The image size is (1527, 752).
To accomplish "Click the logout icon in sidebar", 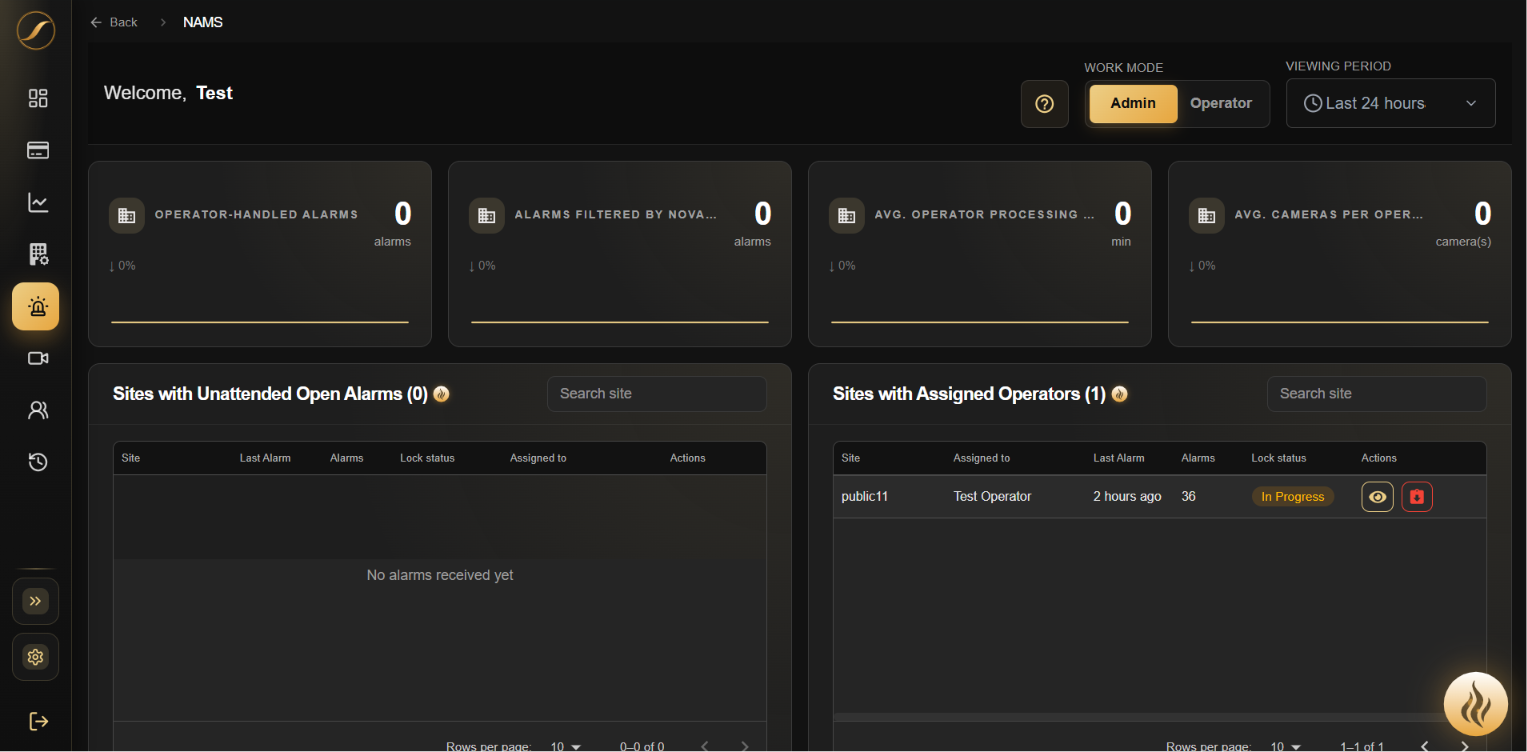I will tap(38, 721).
